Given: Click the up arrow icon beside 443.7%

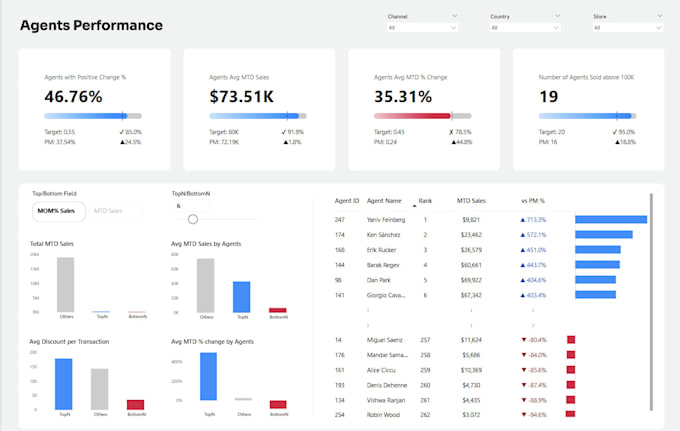Looking at the screenshot, I should click(x=523, y=265).
